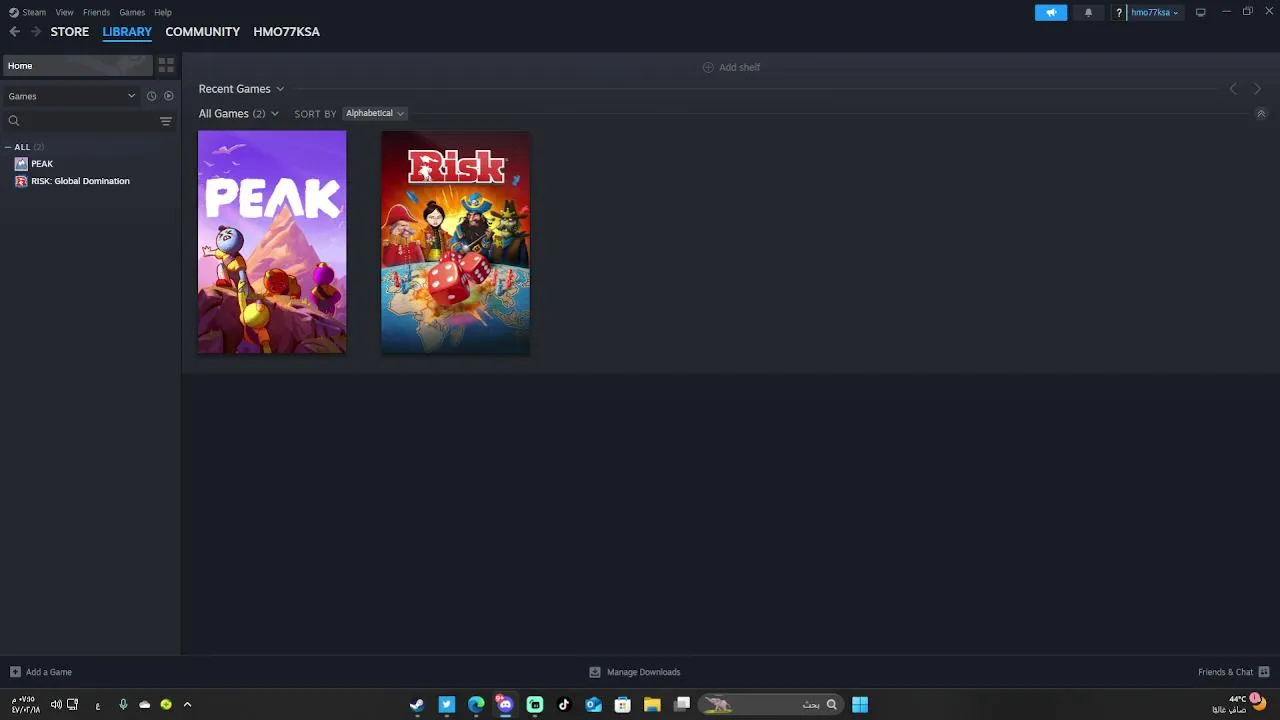The image size is (1280, 720).
Task: Switch to the STORE tab
Action: click(x=70, y=32)
